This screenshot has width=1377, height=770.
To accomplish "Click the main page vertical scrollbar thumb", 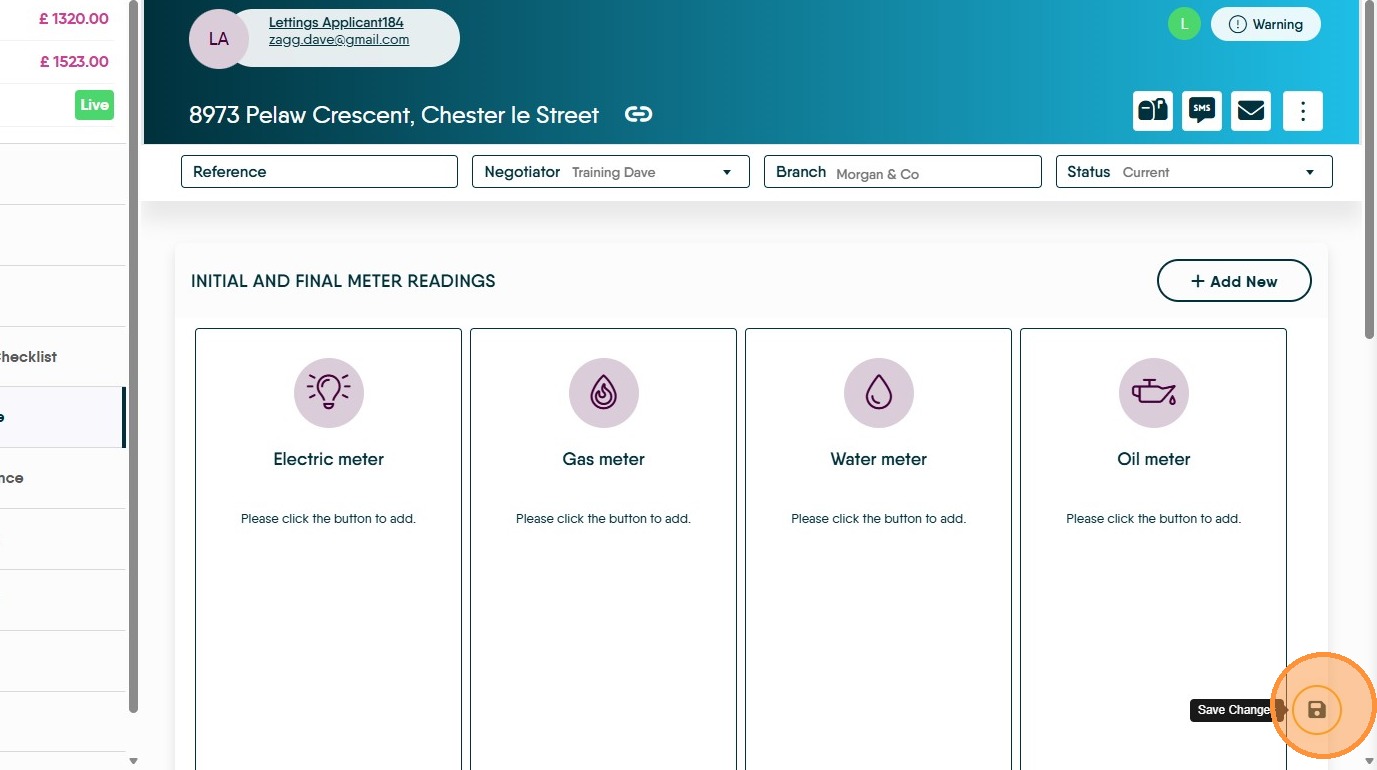I will [x=1370, y=170].
